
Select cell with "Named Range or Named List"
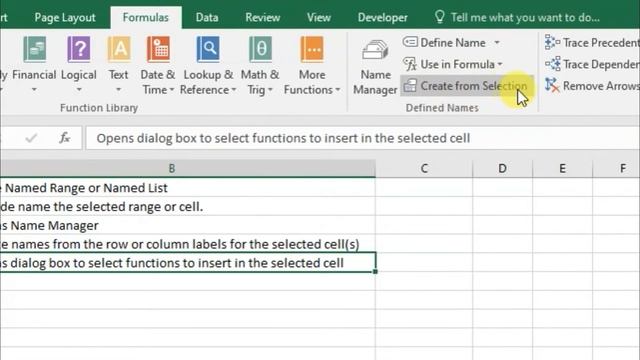[188, 188]
